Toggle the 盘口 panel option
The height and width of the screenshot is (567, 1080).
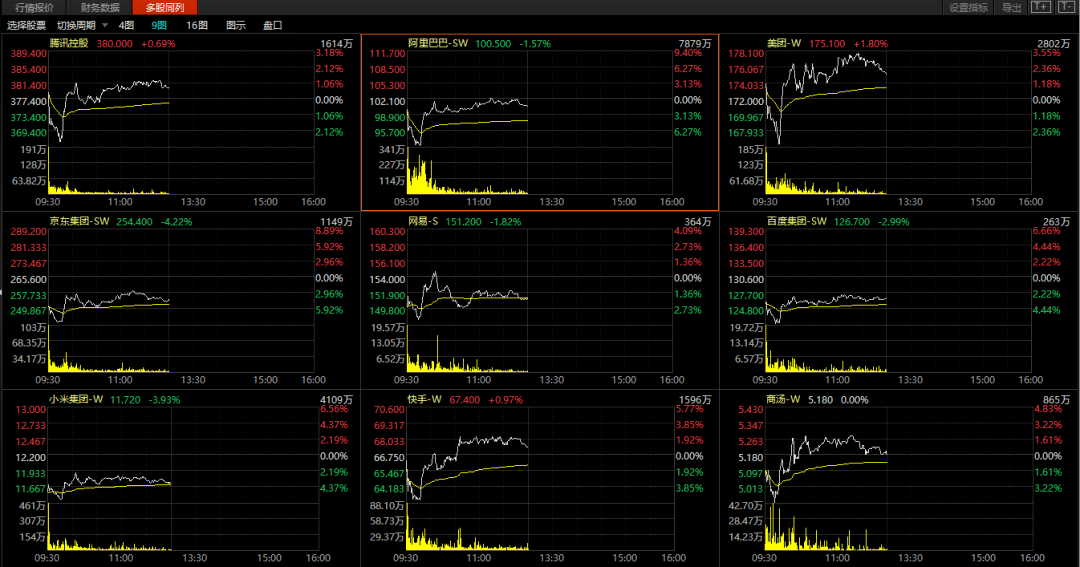click(273, 25)
